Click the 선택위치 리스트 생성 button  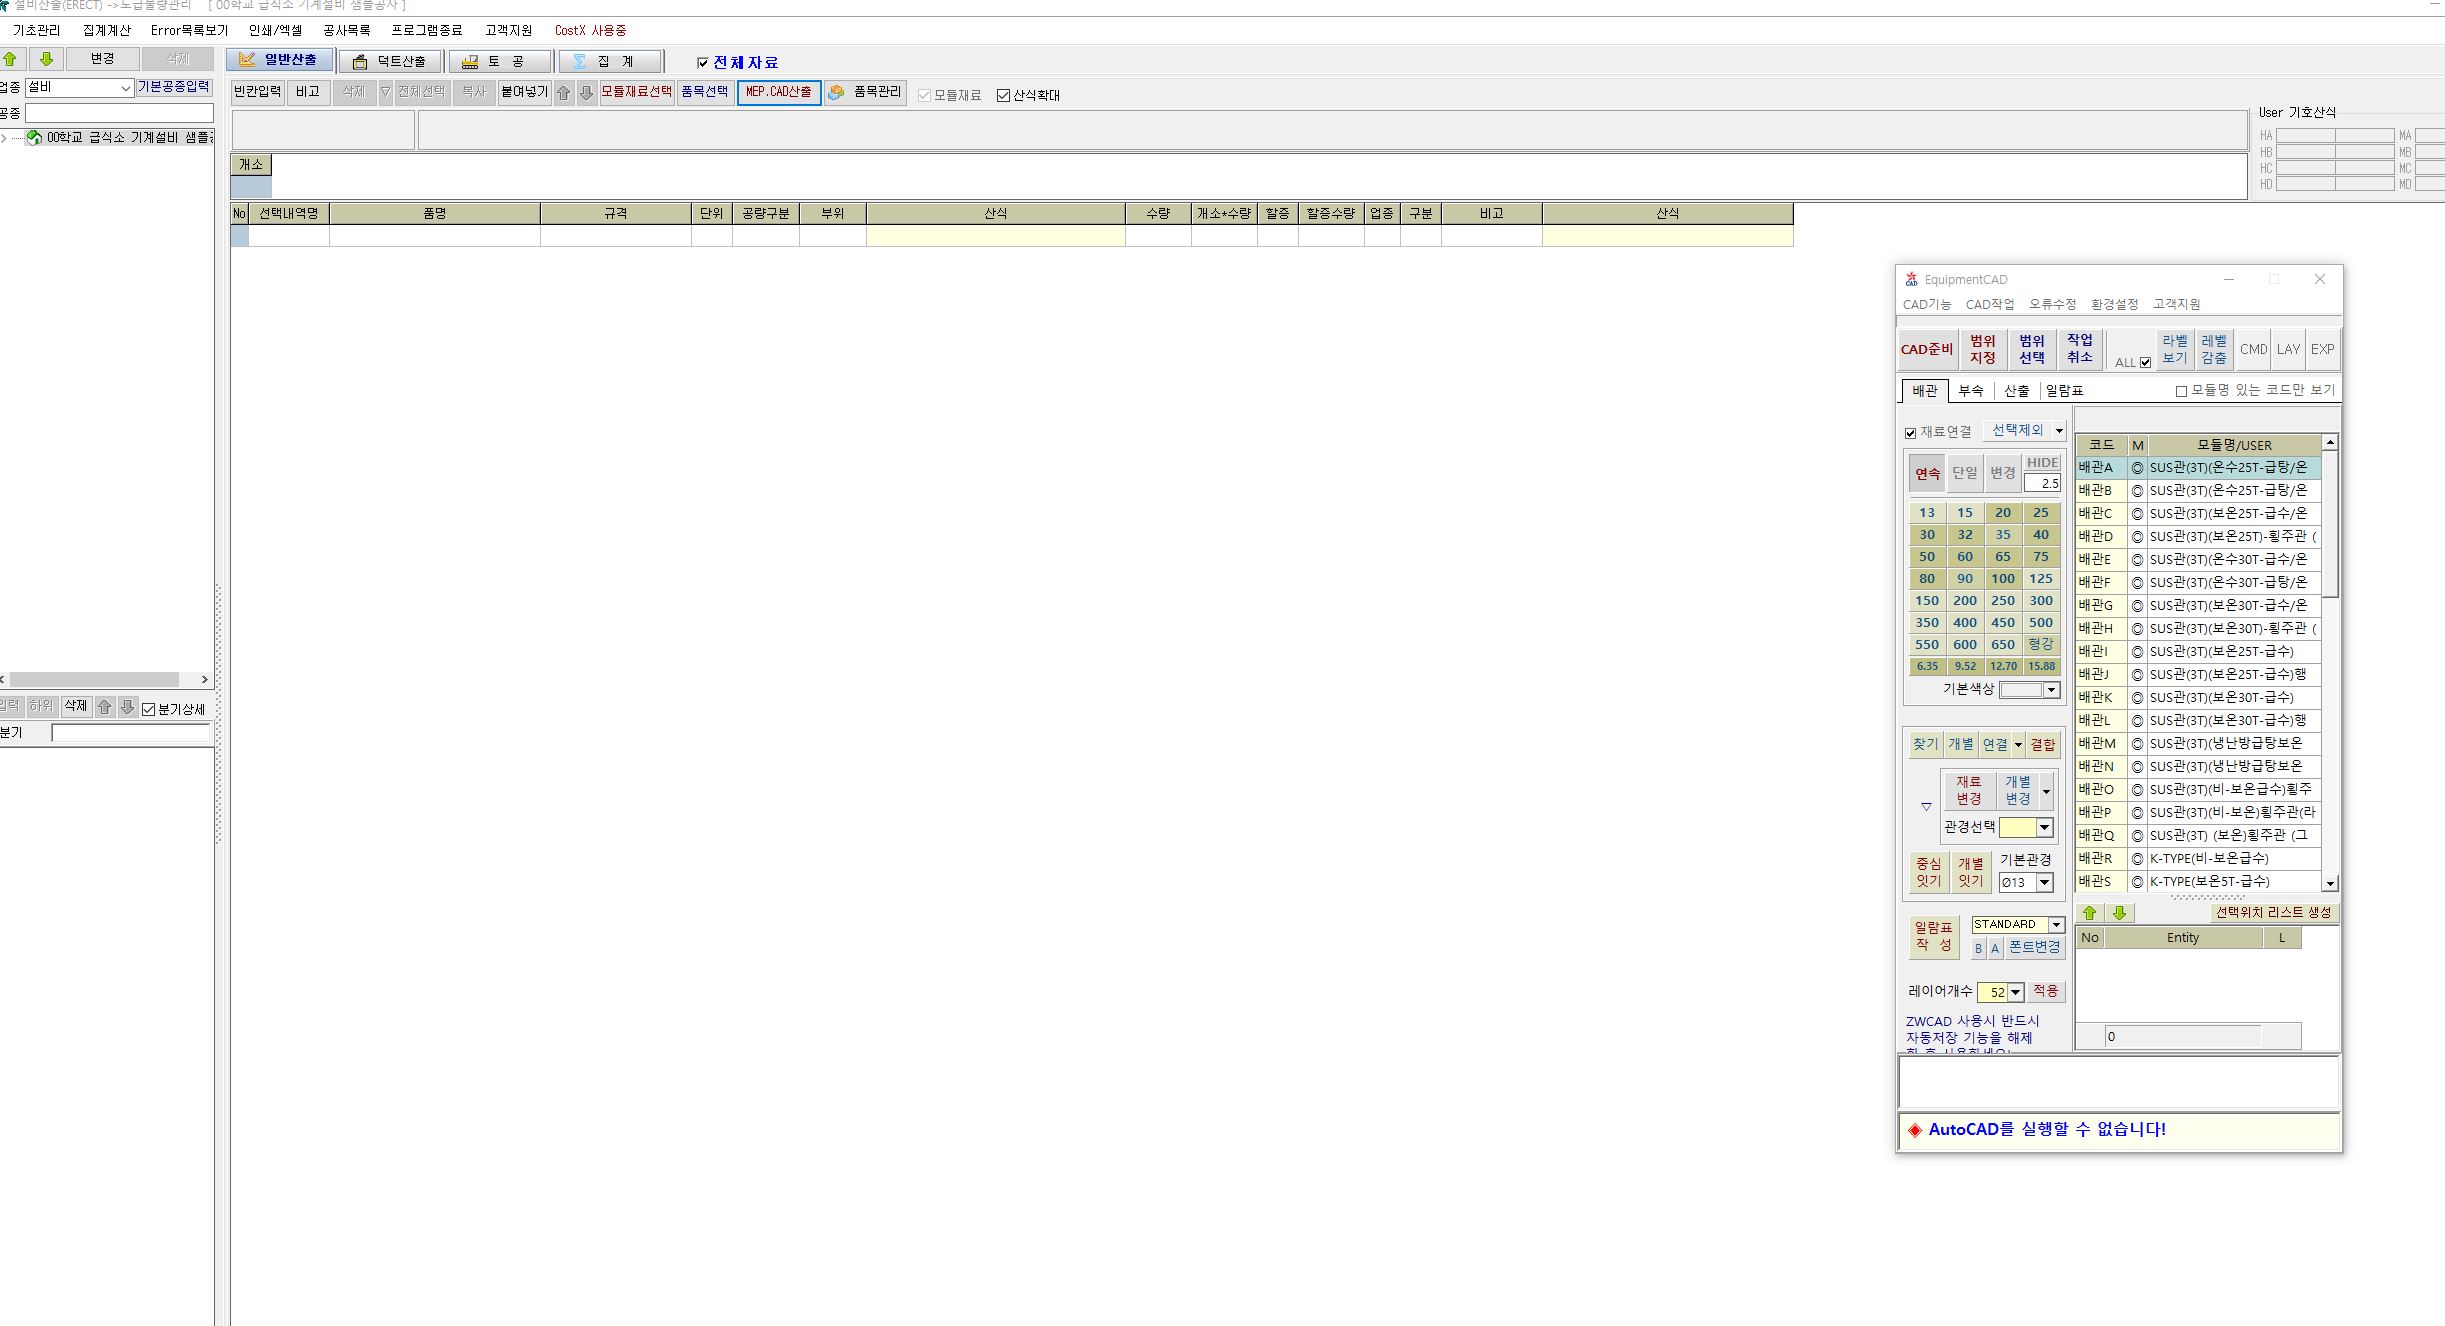2273,913
